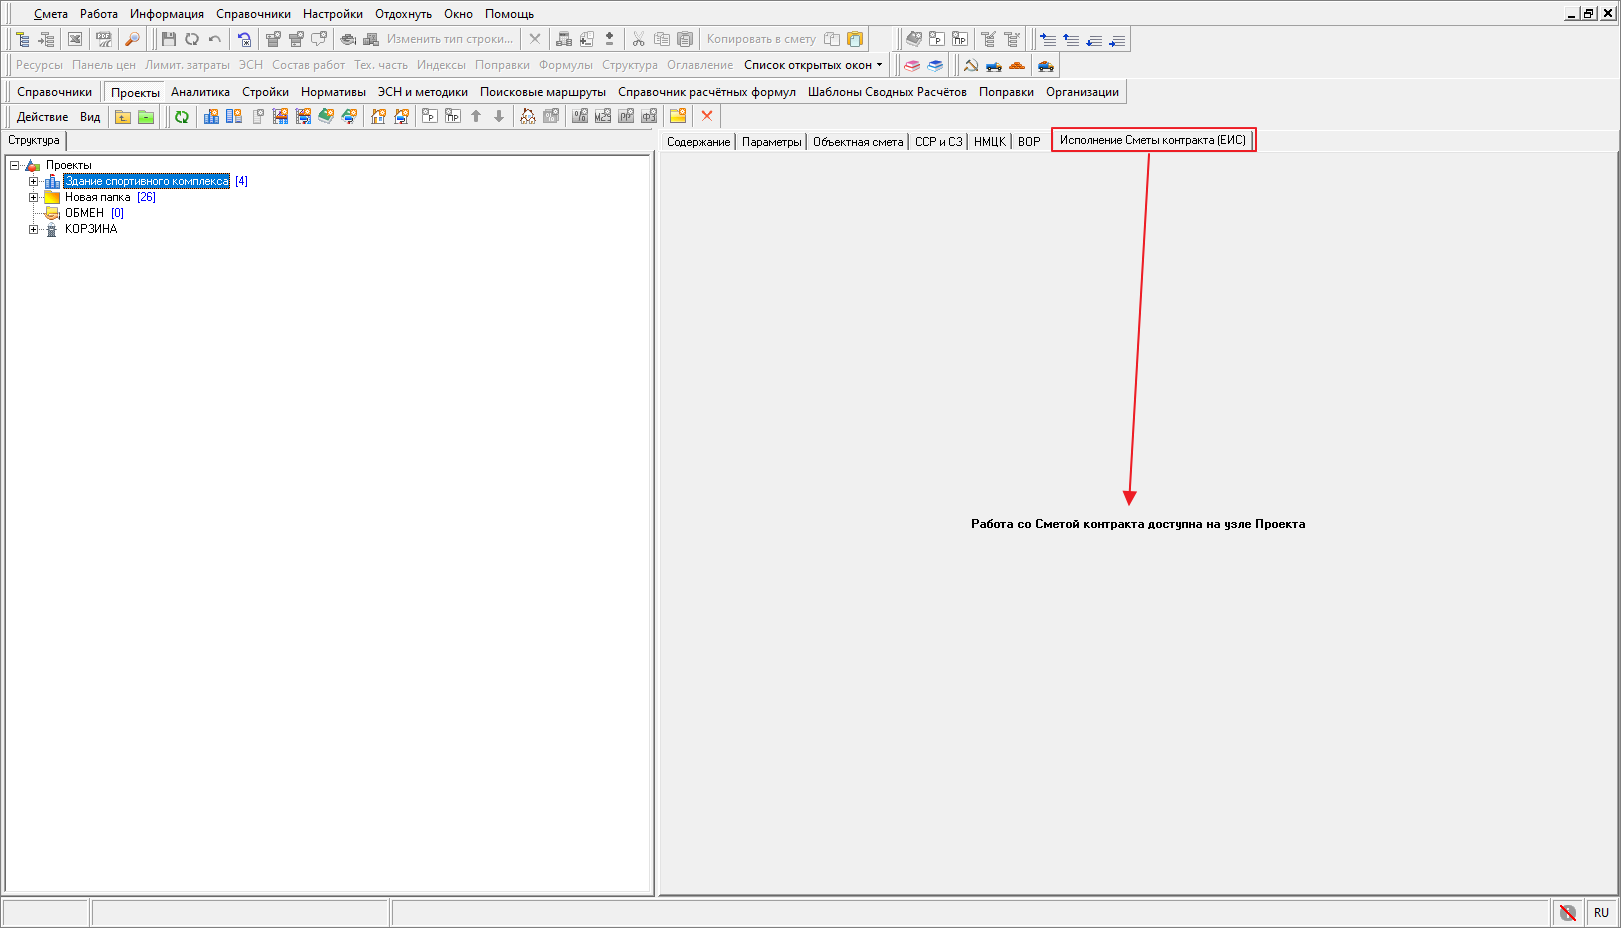Switch to the 'Параметры' tab
This screenshot has height=928, width=1621.
pyautogui.click(x=771, y=142)
